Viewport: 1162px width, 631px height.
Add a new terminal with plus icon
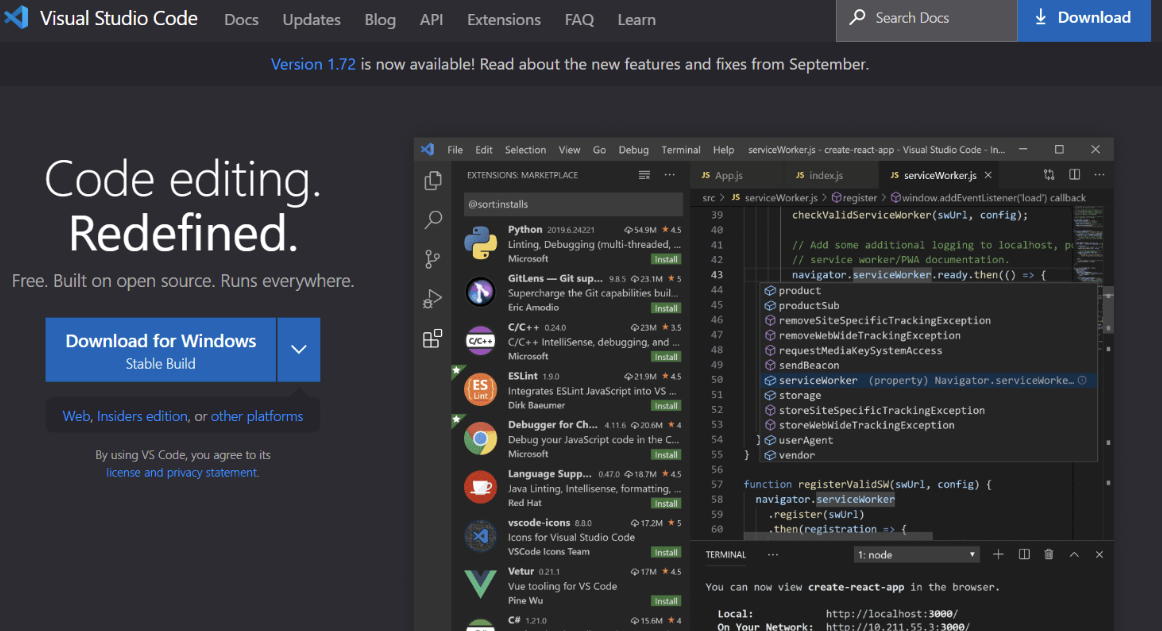click(998, 555)
